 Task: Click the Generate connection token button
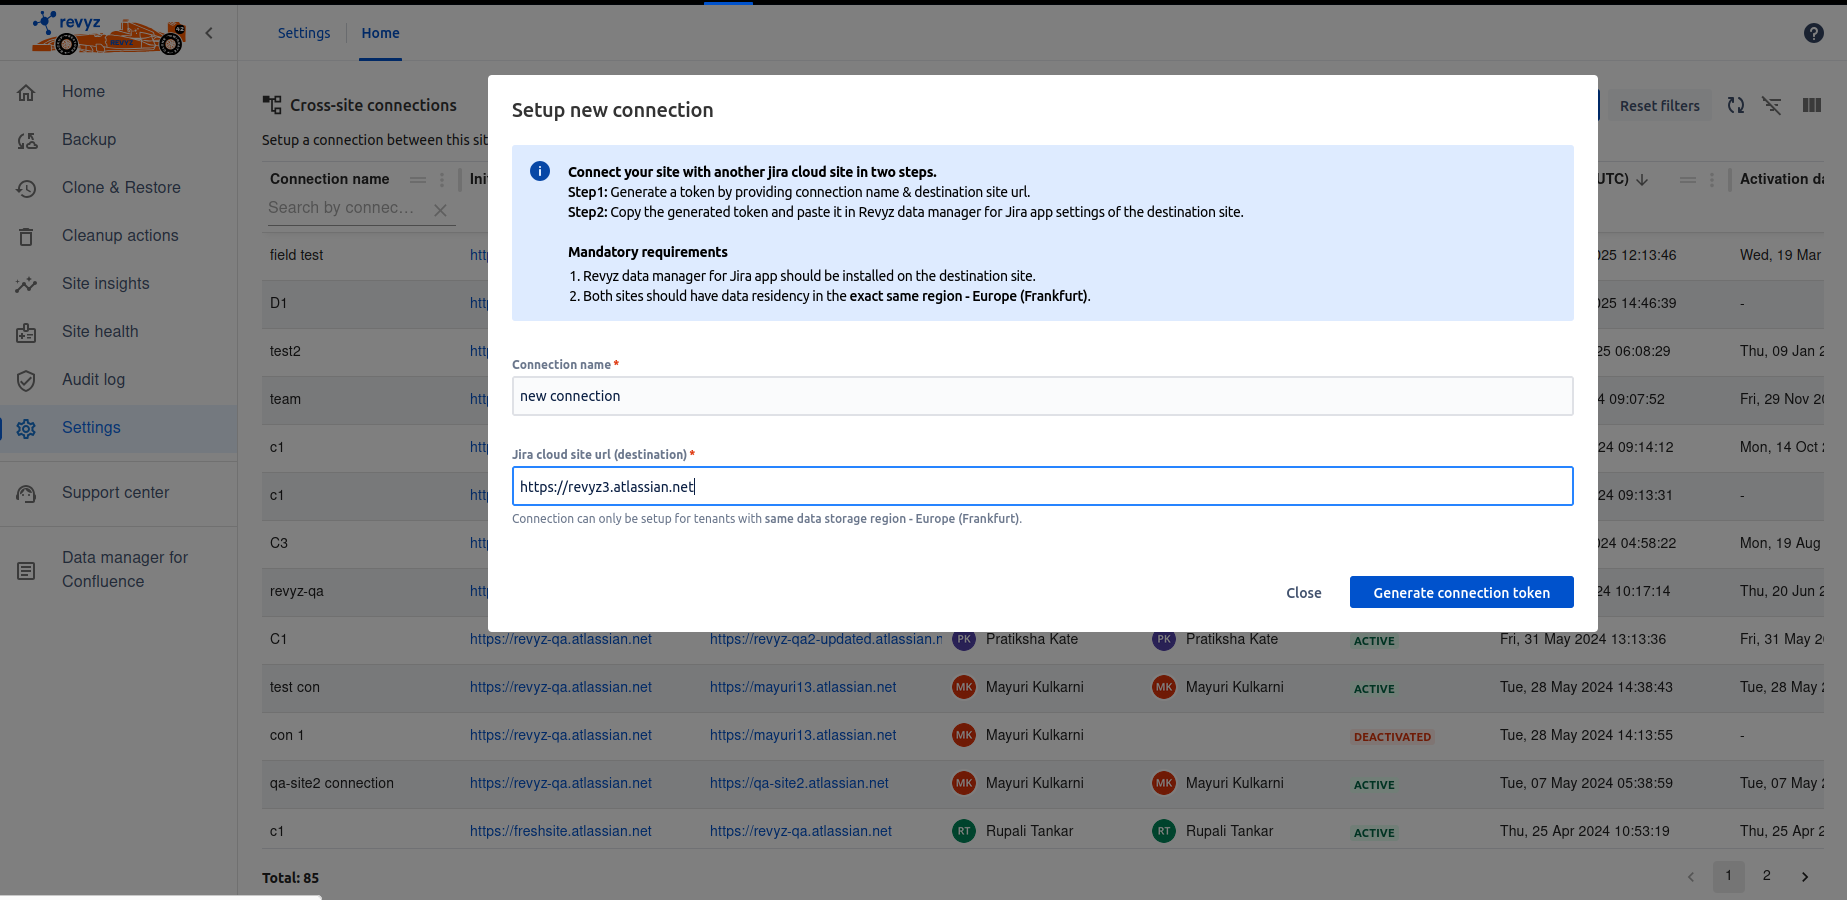pyautogui.click(x=1461, y=592)
